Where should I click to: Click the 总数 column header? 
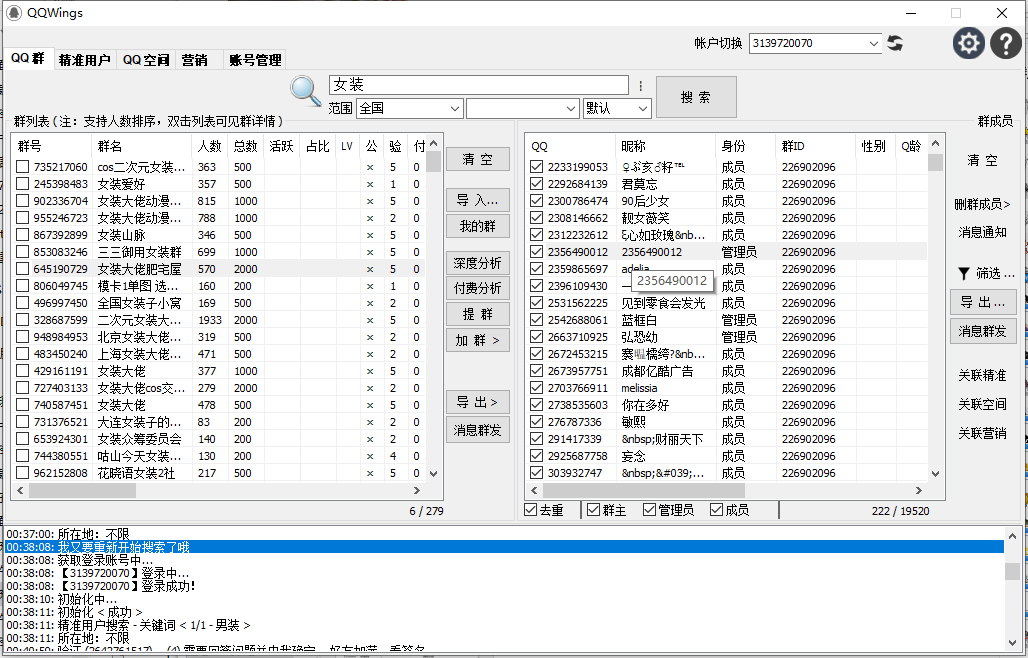pyautogui.click(x=245, y=146)
